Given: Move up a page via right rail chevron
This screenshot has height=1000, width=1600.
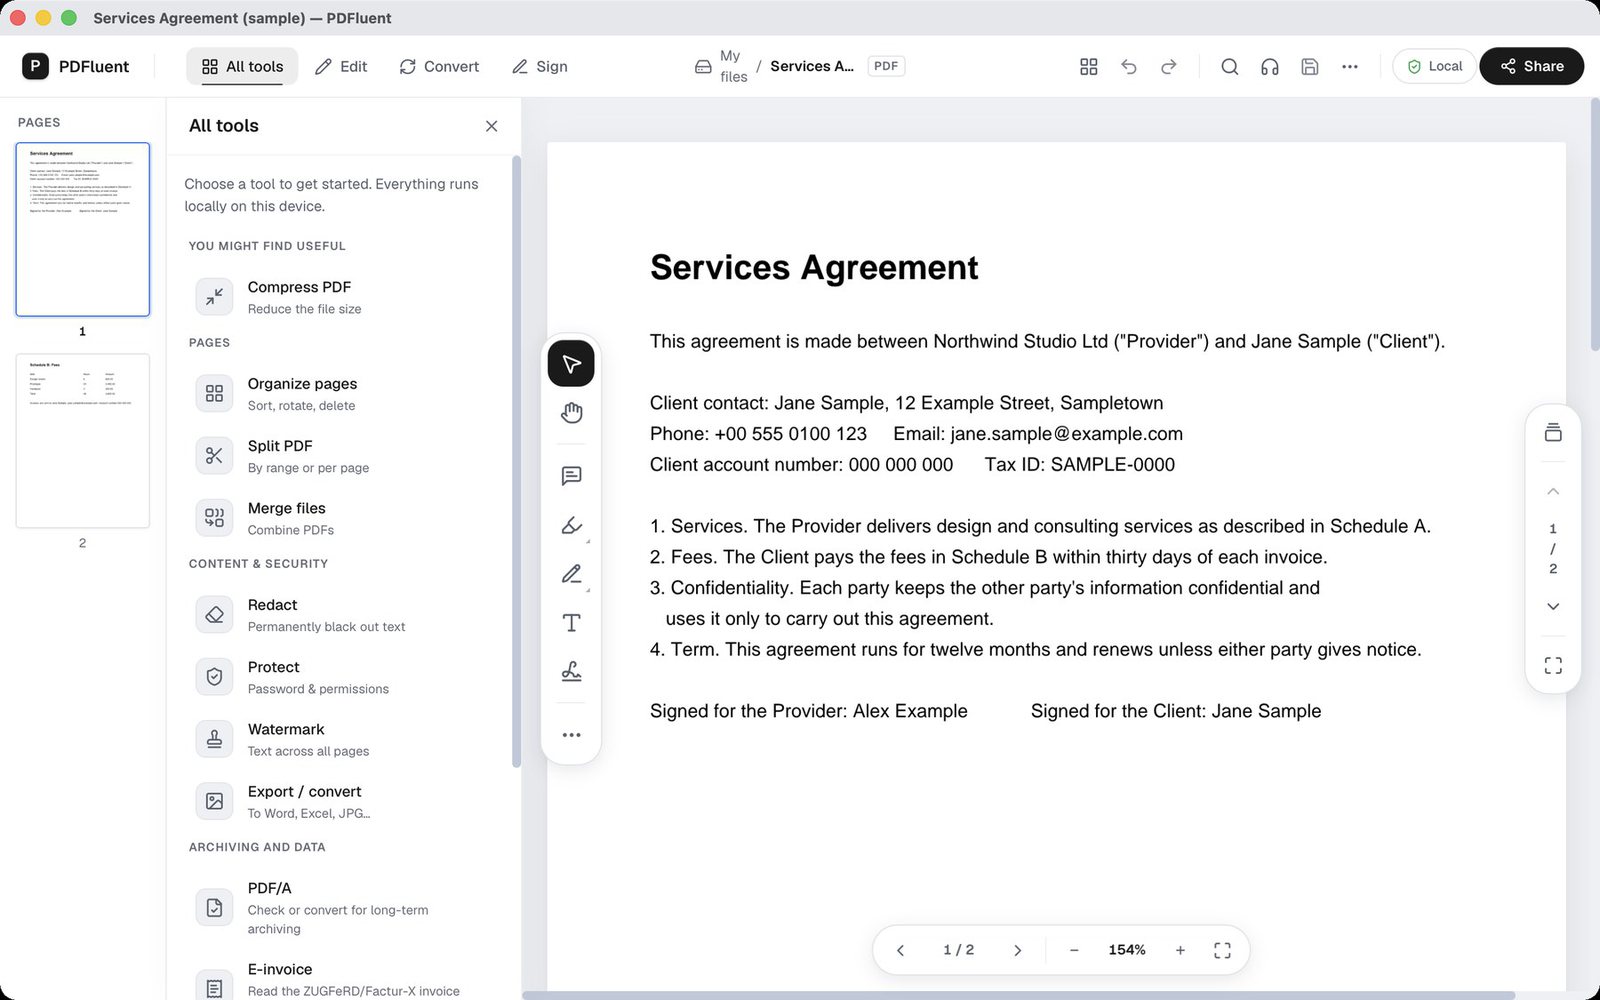Looking at the screenshot, I should pyautogui.click(x=1553, y=491).
